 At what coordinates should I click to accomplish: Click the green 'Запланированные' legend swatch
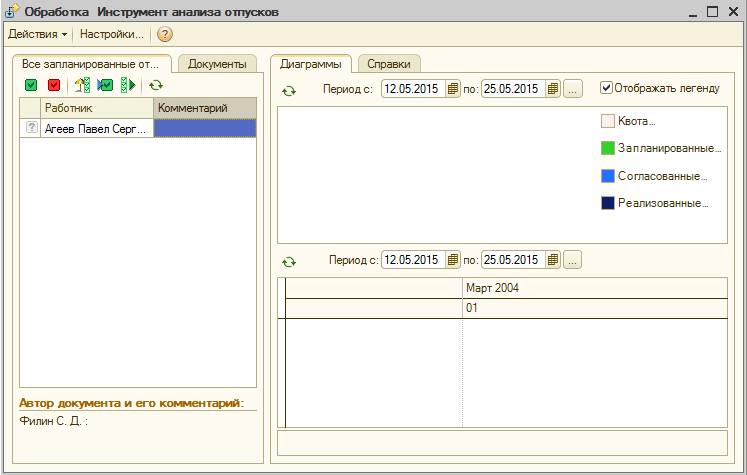coord(607,148)
